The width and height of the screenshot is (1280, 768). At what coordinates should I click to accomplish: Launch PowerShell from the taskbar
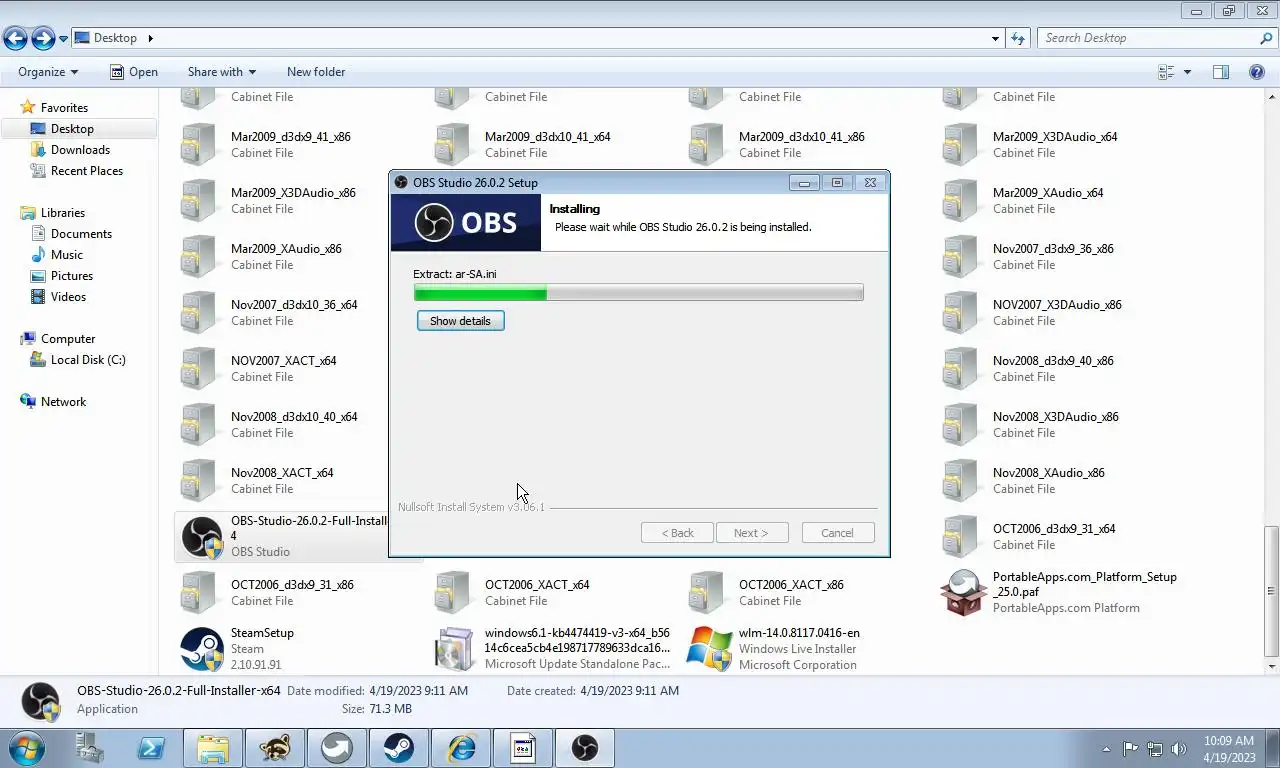(x=151, y=748)
